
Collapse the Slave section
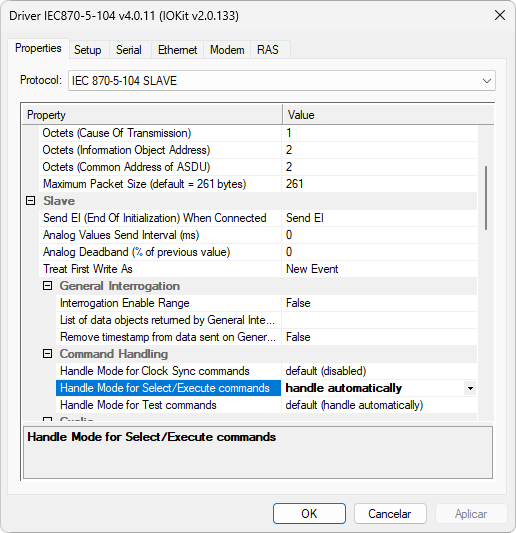click(31, 201)
